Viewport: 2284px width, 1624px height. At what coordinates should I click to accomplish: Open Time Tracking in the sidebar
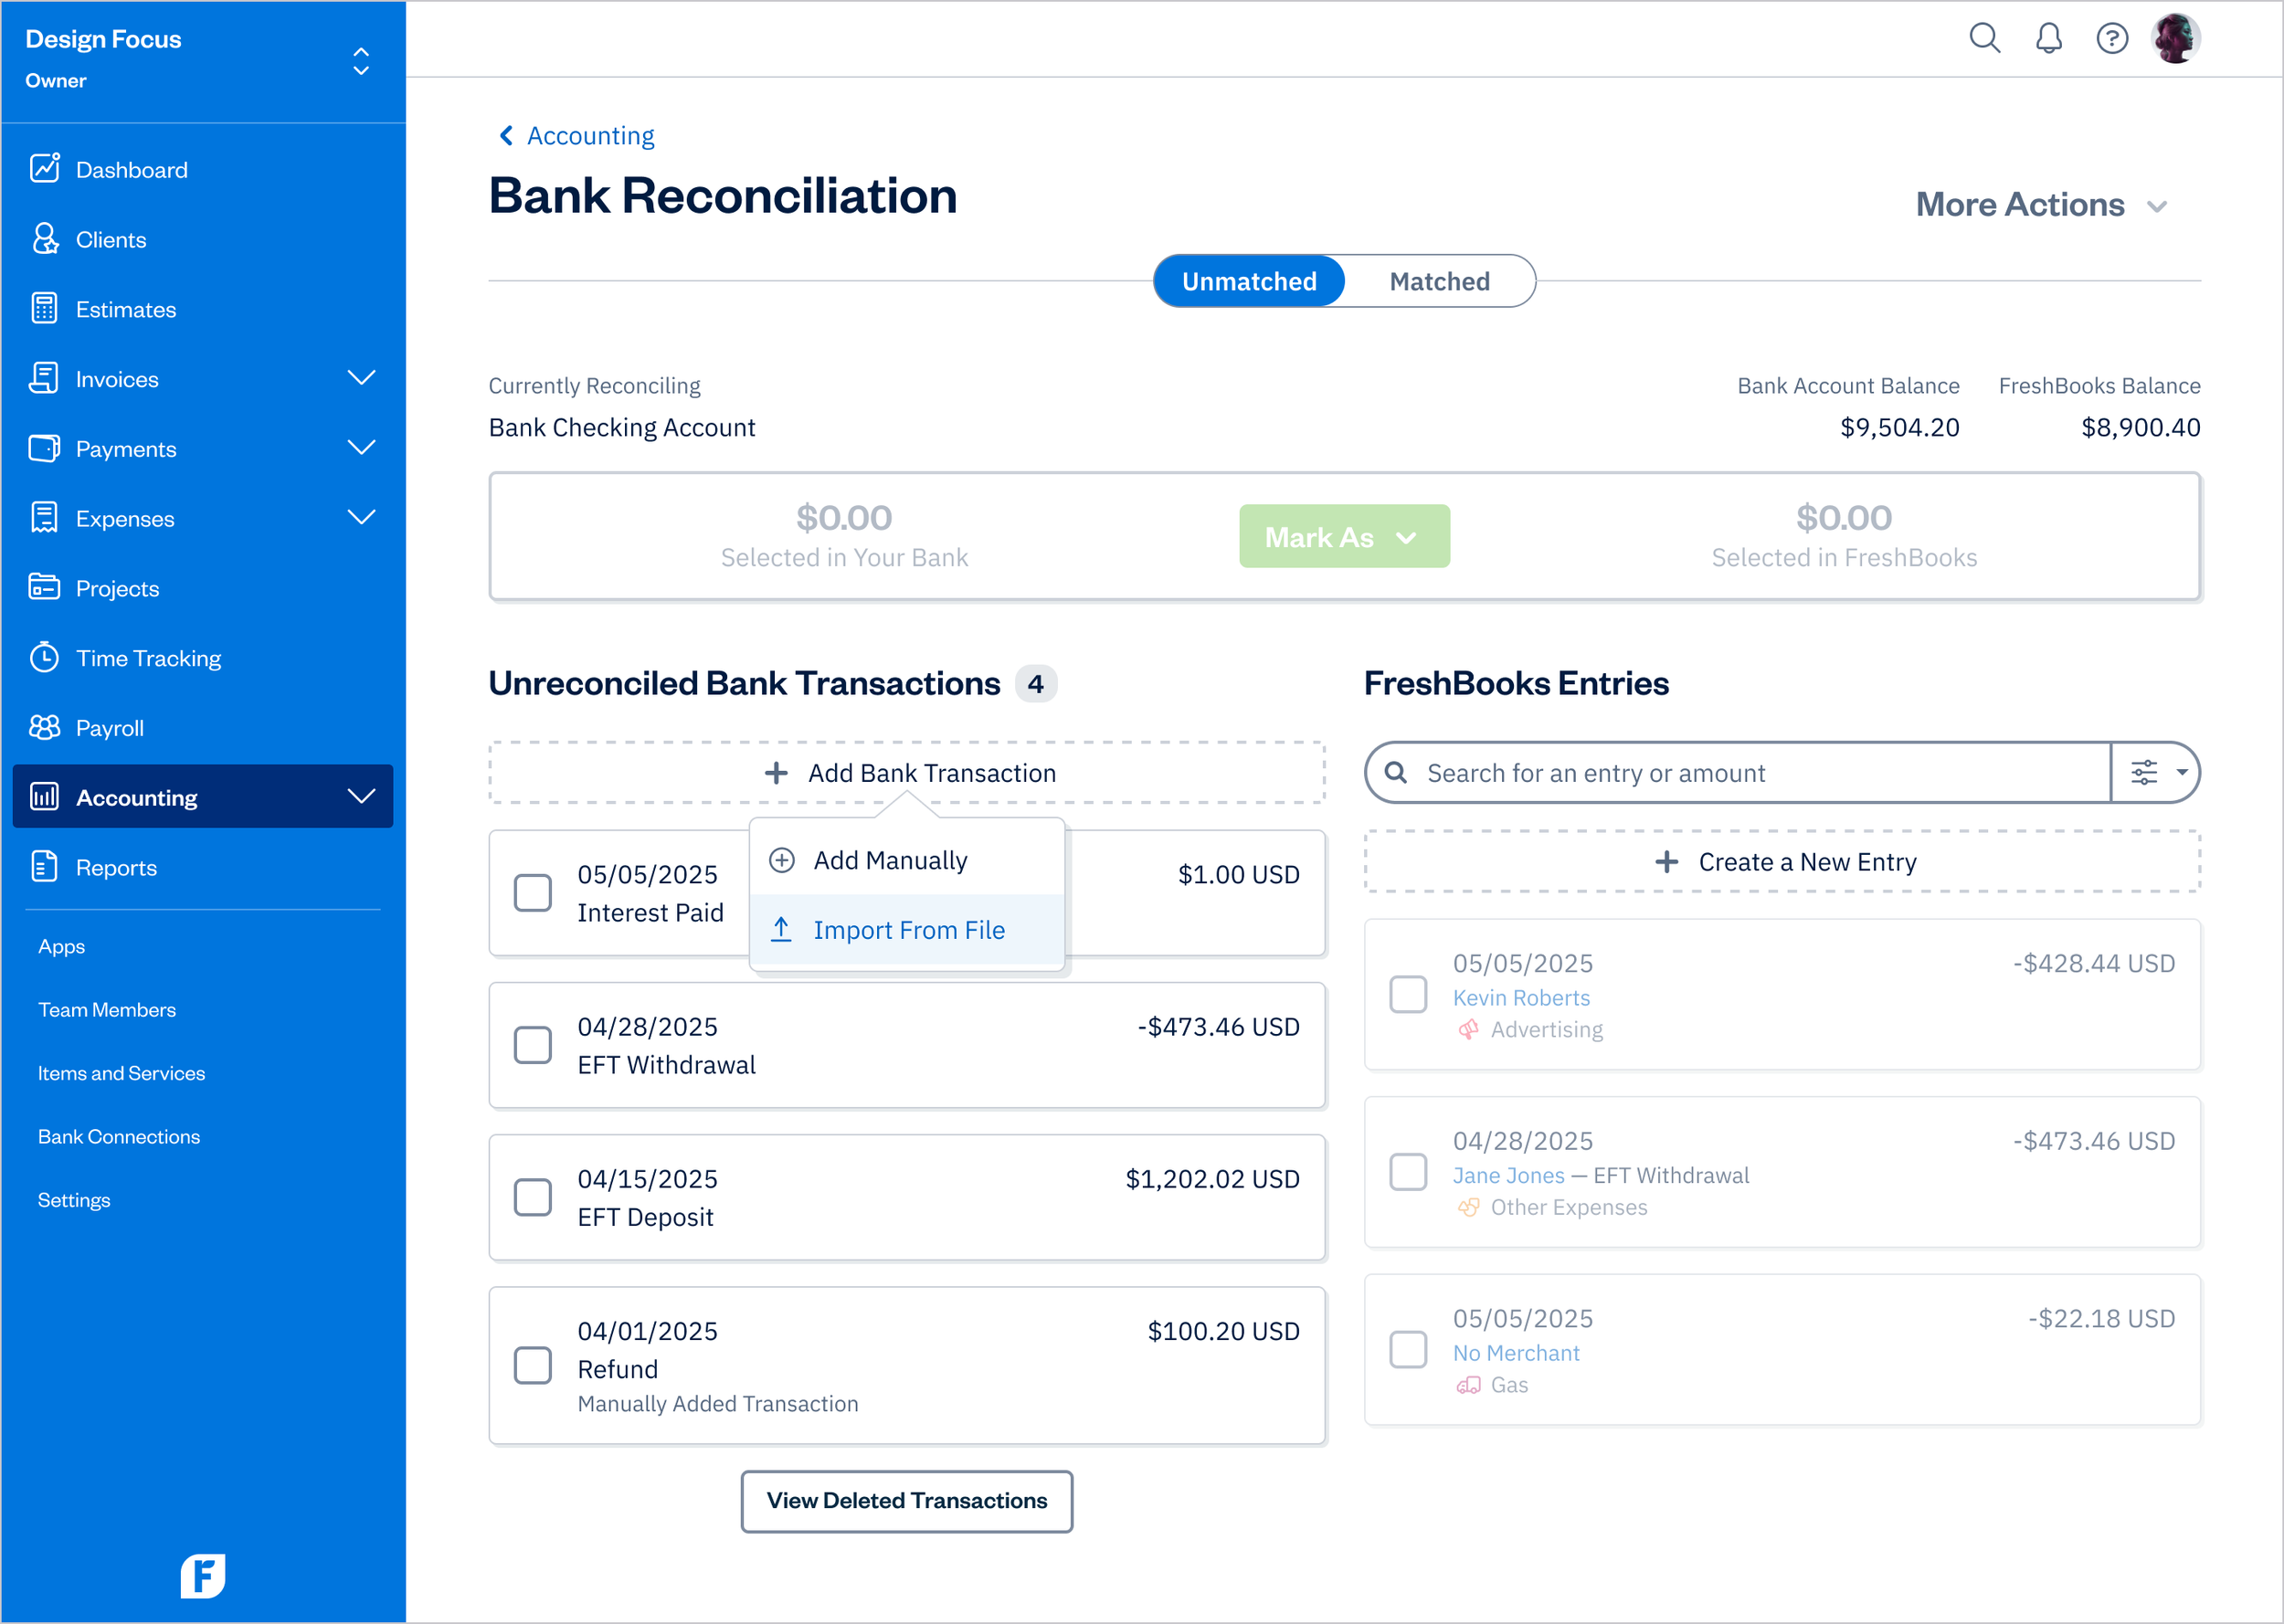[148, 657]
